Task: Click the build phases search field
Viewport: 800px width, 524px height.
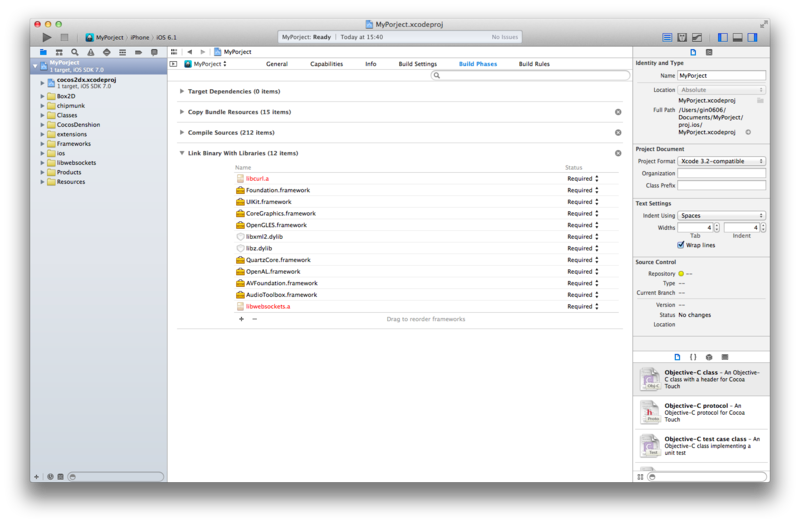Action: pyautogui.click(x=530, y=76)
